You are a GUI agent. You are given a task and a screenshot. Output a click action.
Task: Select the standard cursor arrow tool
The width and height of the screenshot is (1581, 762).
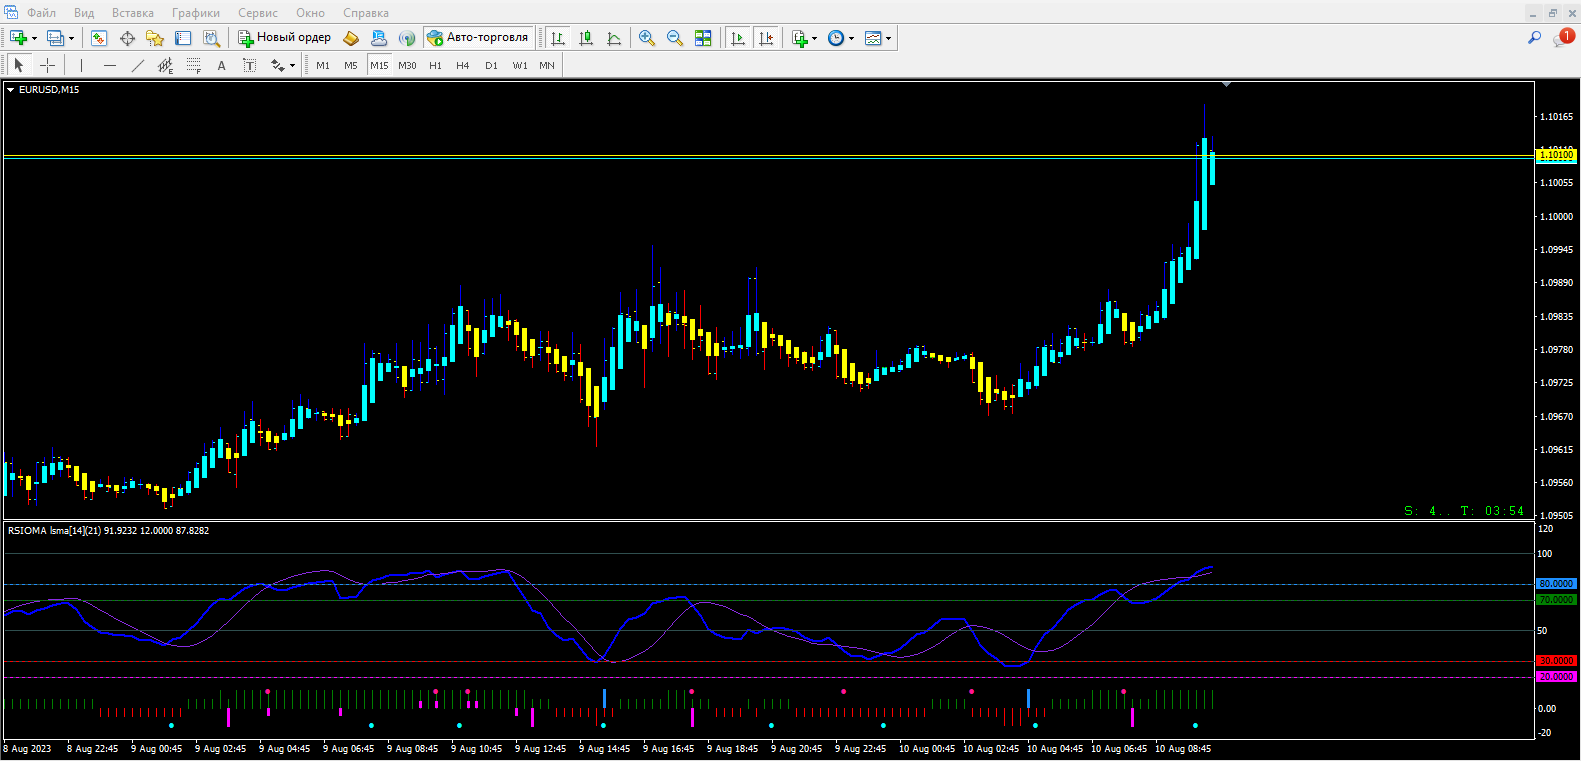(x=18, y=65)
